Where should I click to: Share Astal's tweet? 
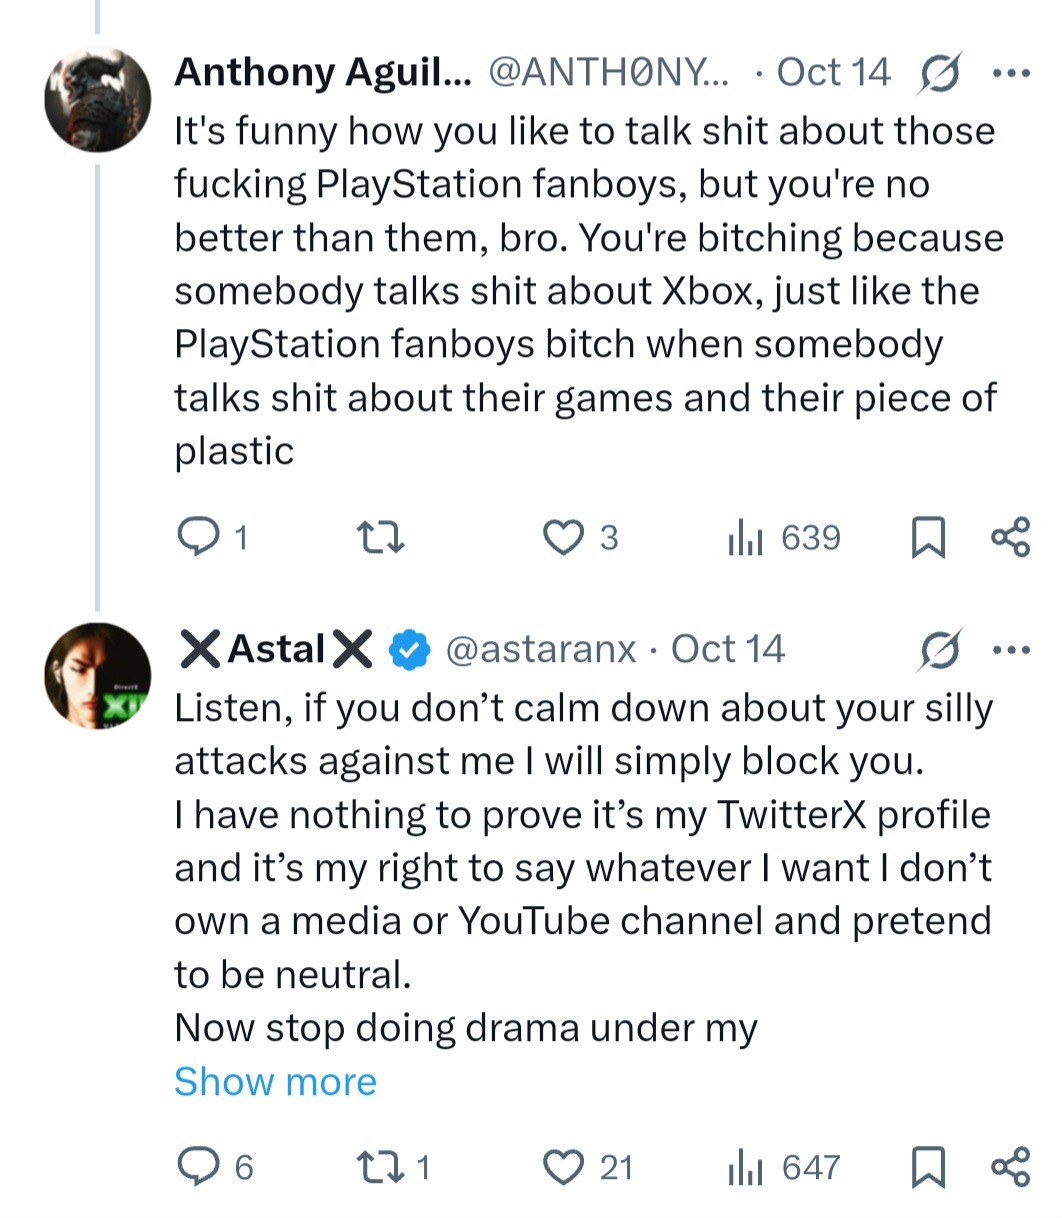pos(1010,1167)
